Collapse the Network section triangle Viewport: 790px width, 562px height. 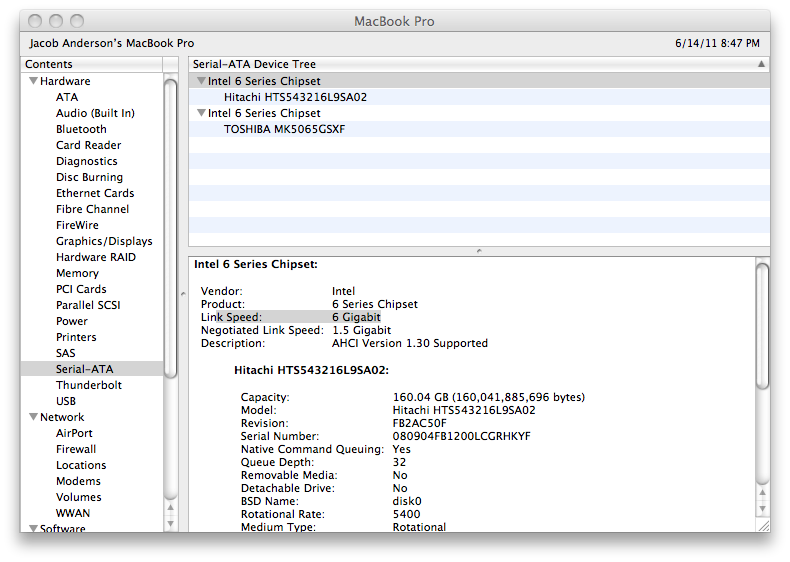coord(33,417)
